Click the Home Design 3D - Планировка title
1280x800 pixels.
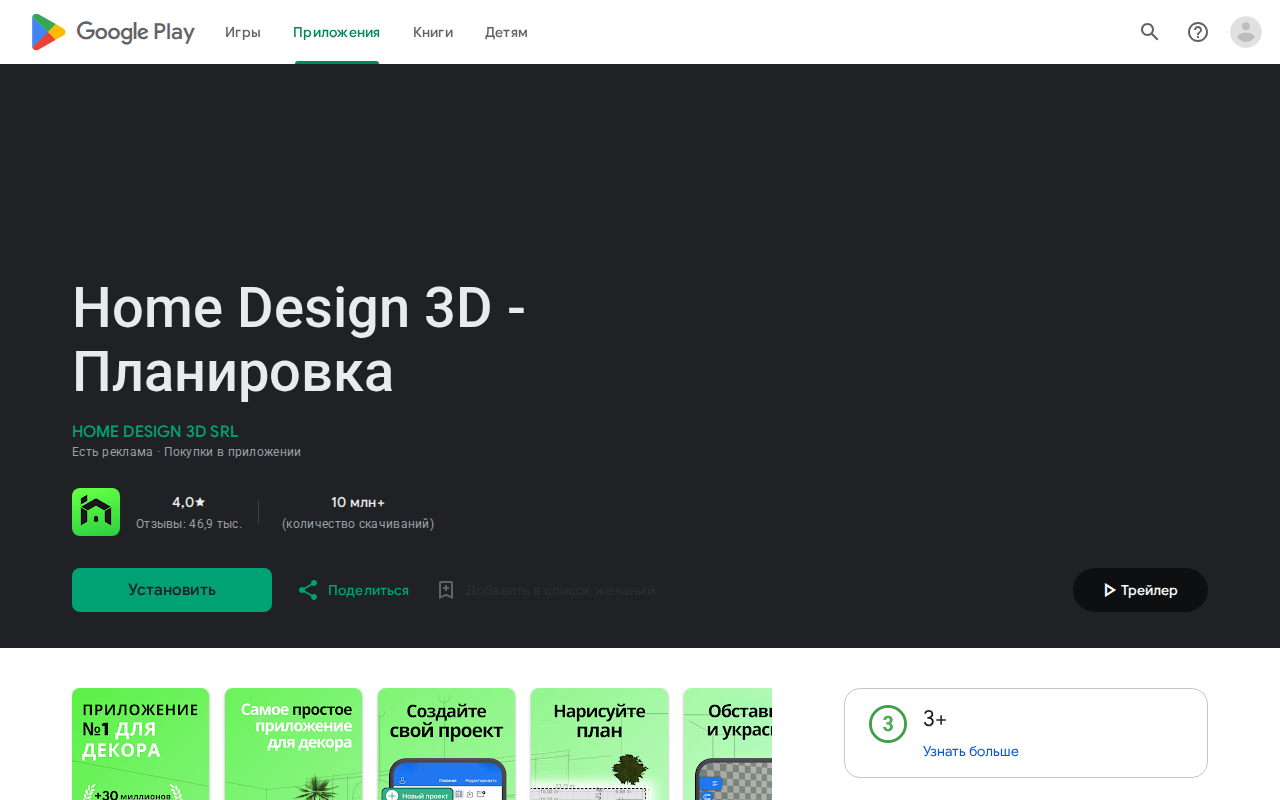tap(299, 340)
